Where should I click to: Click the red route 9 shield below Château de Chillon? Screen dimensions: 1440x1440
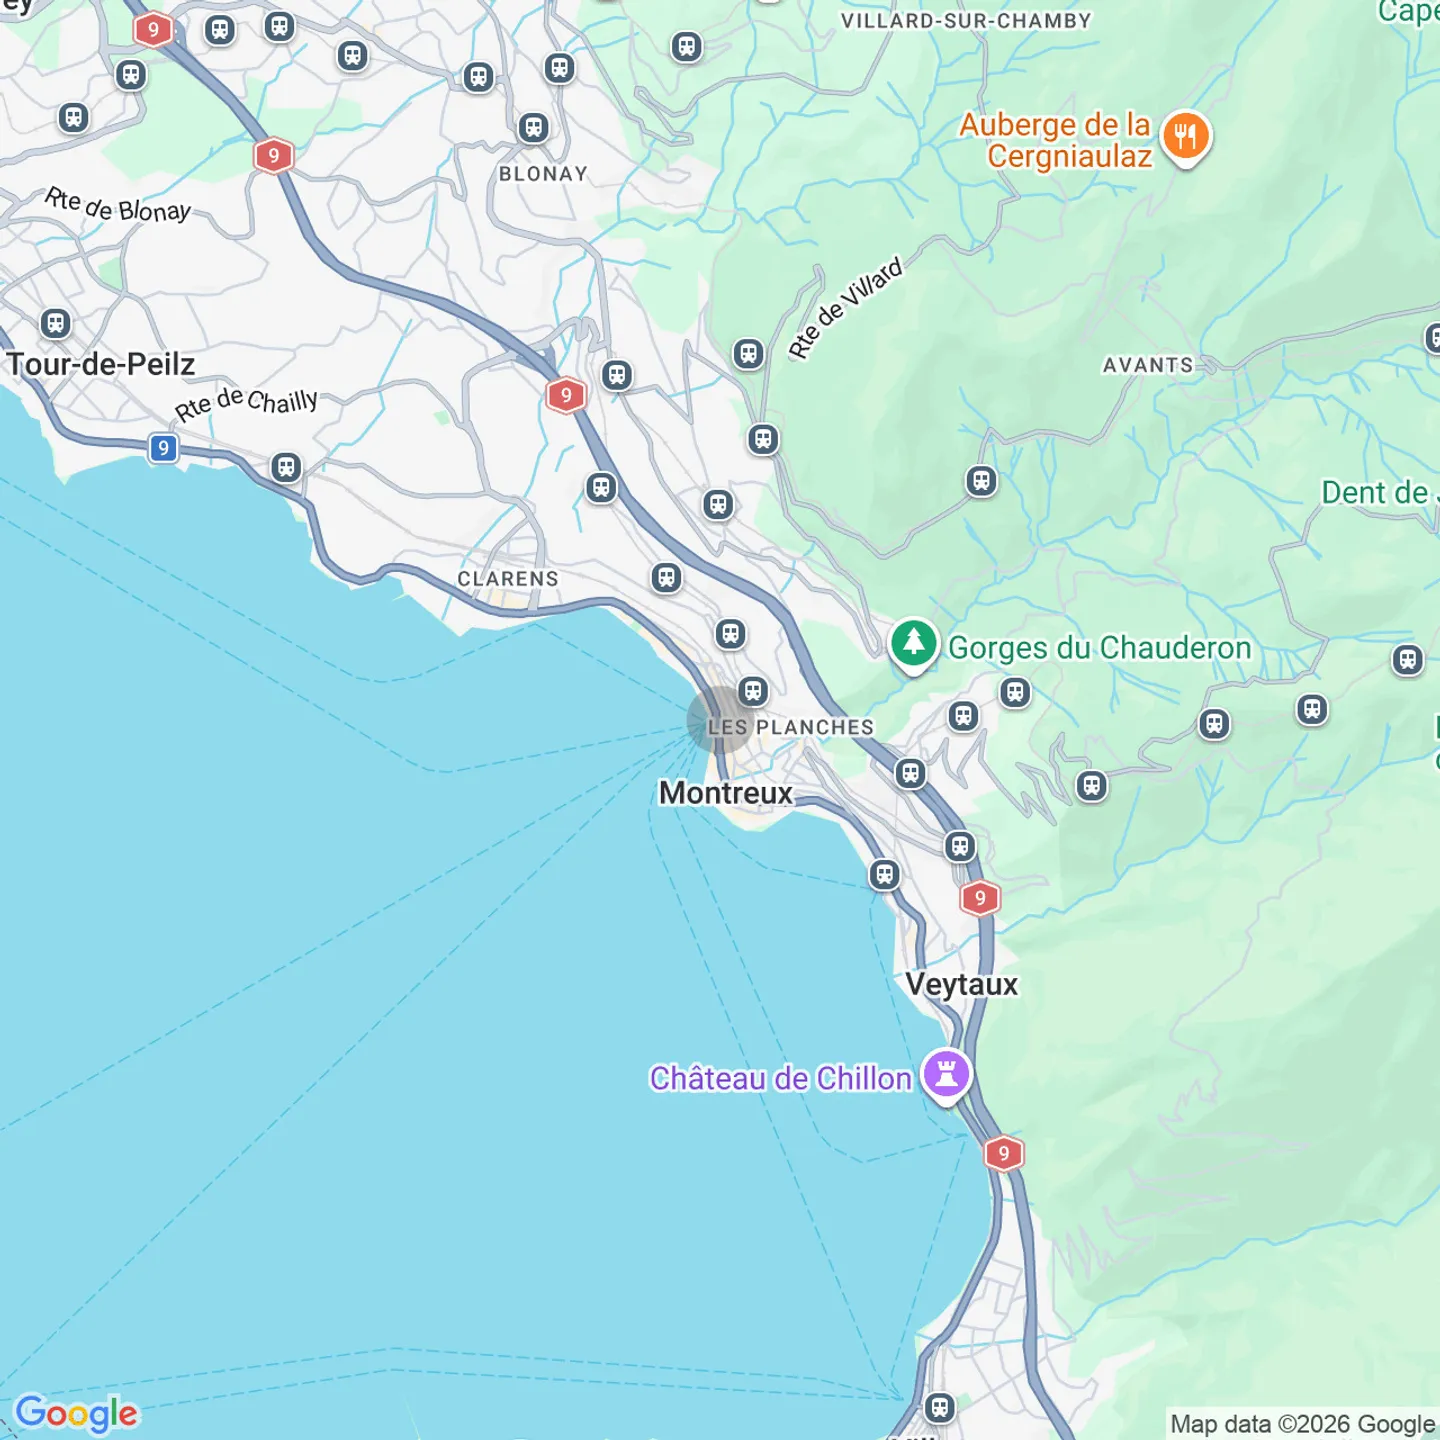tap(1004, 1153)
